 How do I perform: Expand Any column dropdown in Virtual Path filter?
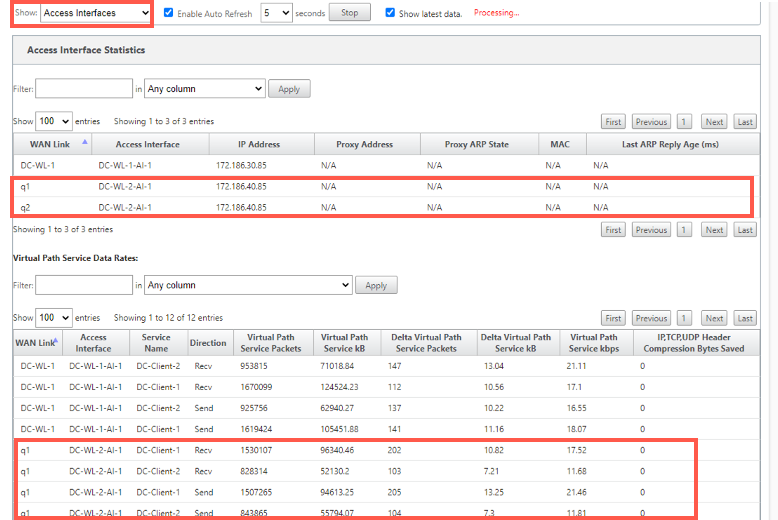248,285
